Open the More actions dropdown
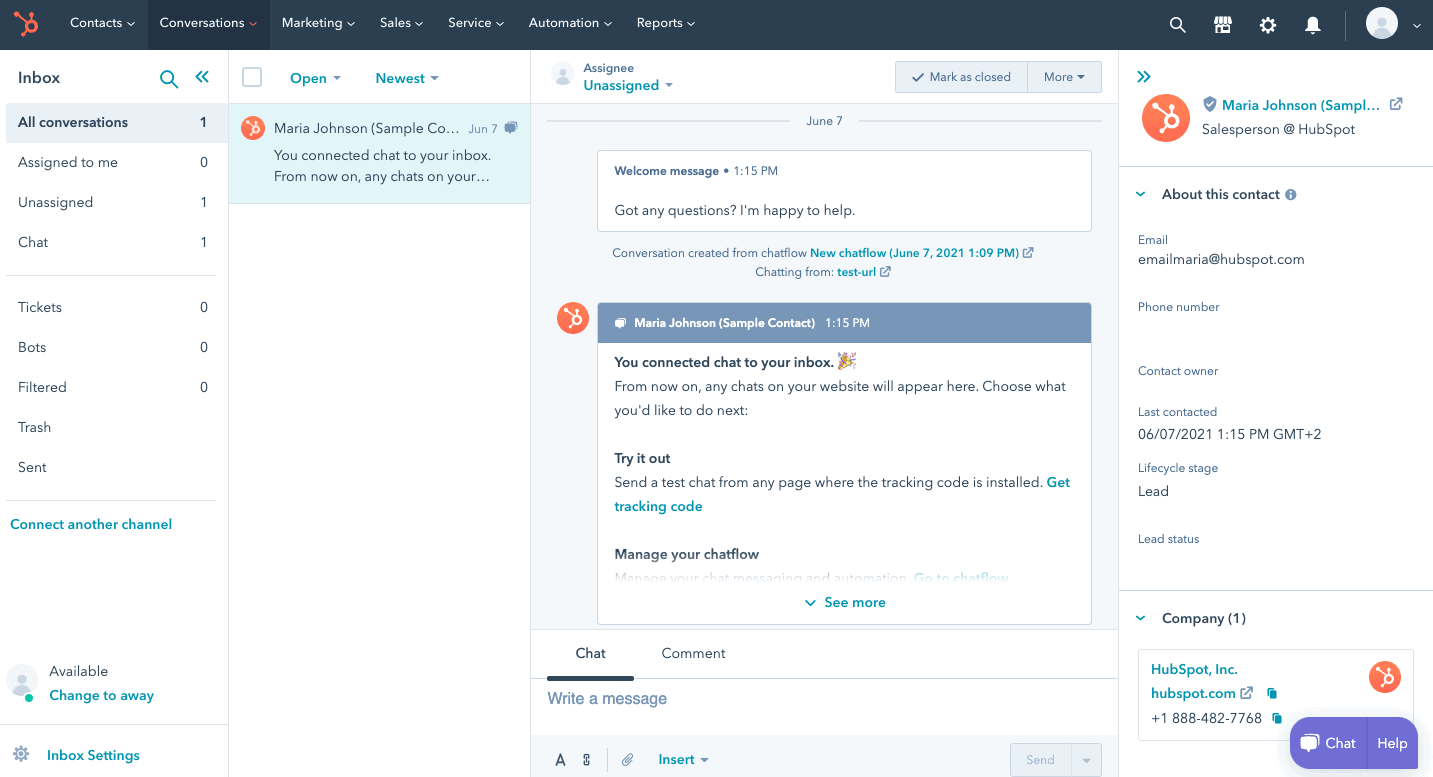The height and width of the screenshot is (777, 1433). coord(1064,77)
